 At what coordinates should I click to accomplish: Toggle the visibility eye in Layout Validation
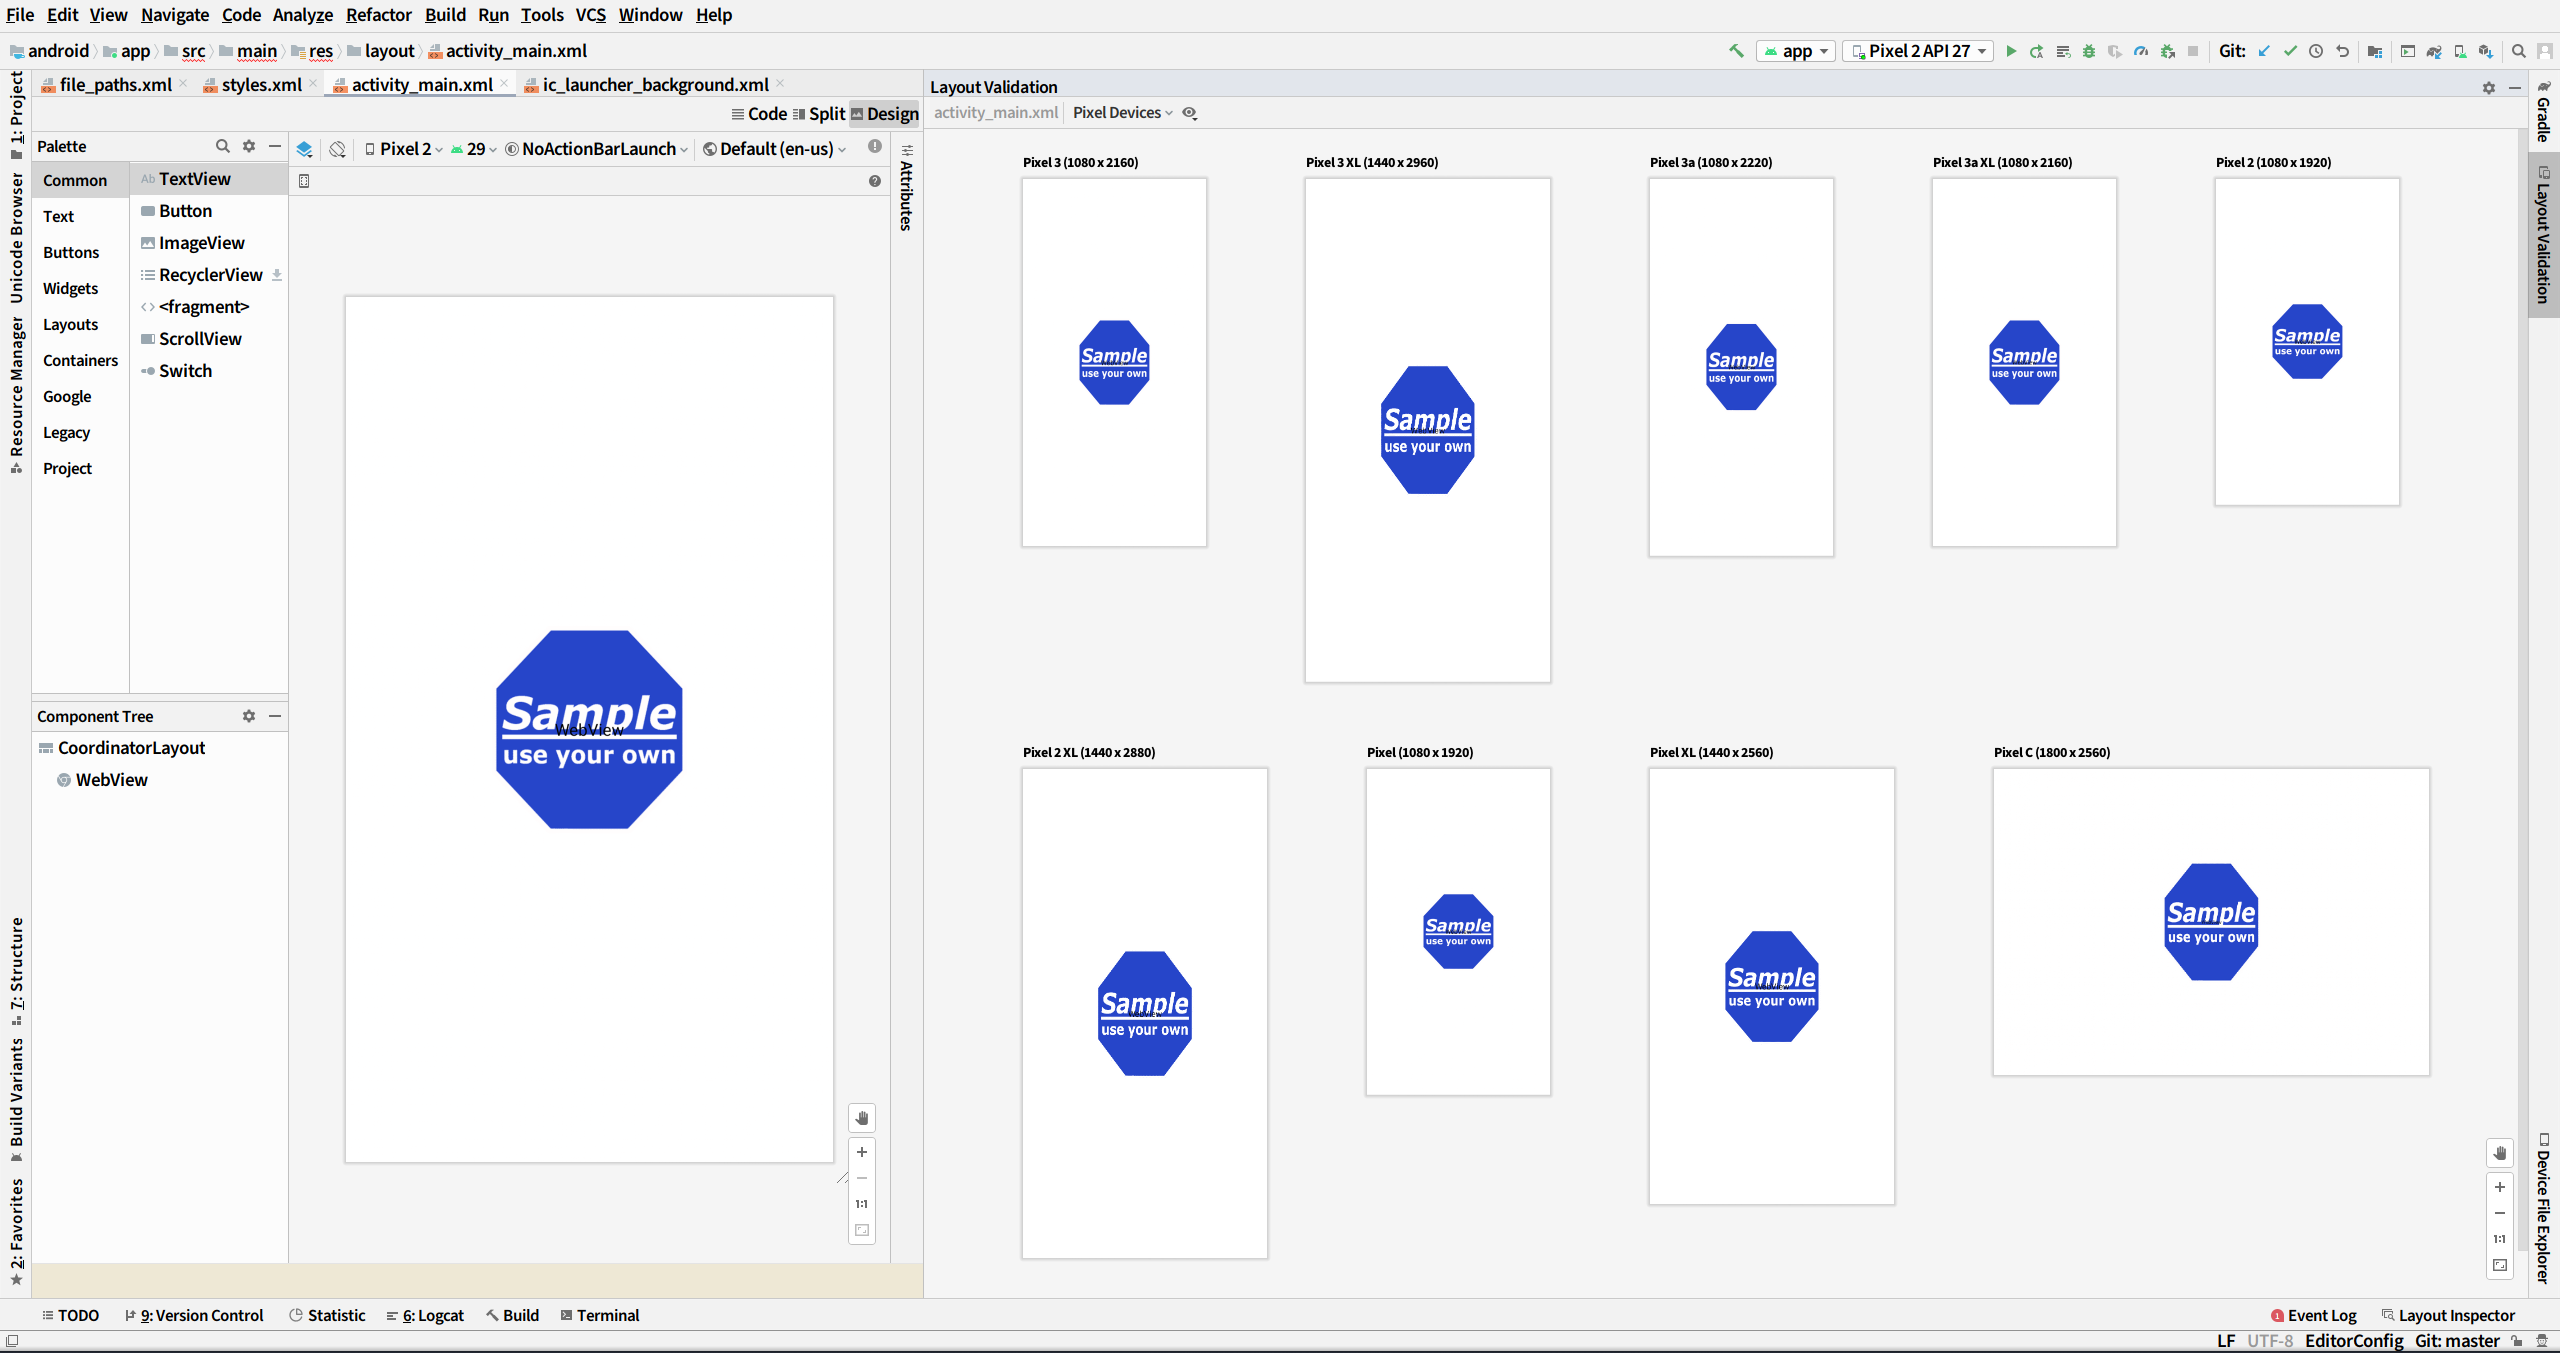[x=1189, y=113]
